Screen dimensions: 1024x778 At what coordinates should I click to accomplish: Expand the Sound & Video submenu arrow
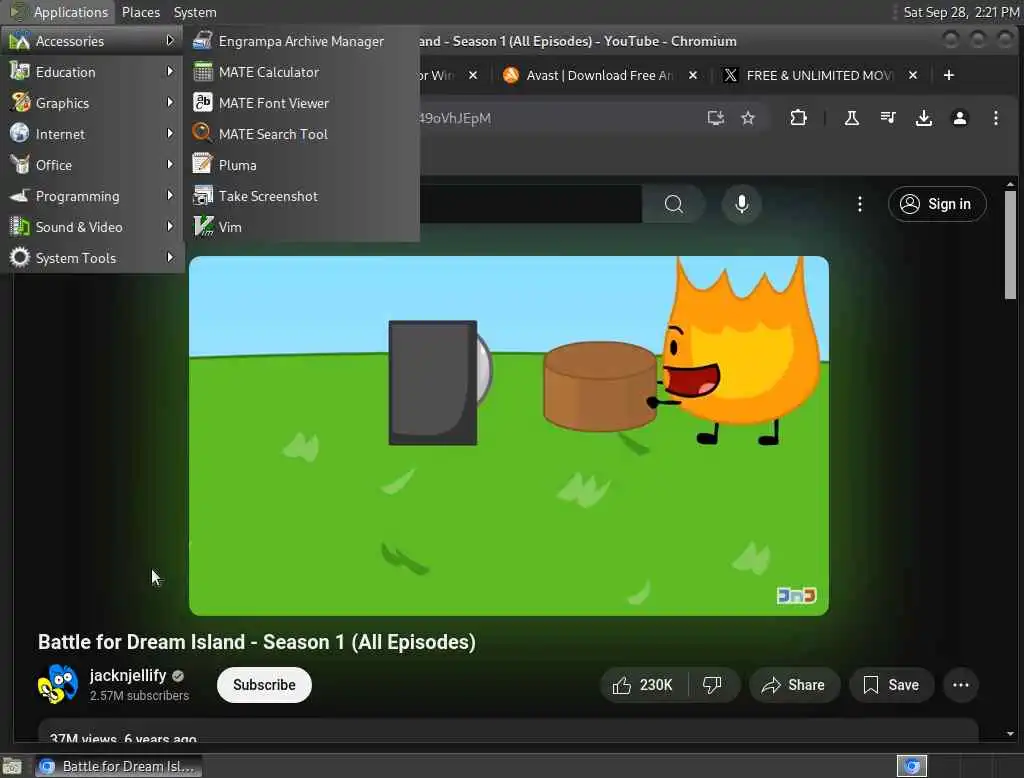tap(170, 227)
